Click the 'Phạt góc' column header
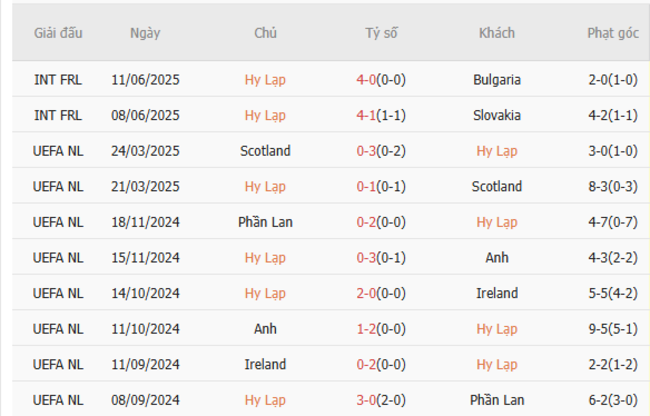This screenshot has height=416, width=650. click(x=612, y=33)
